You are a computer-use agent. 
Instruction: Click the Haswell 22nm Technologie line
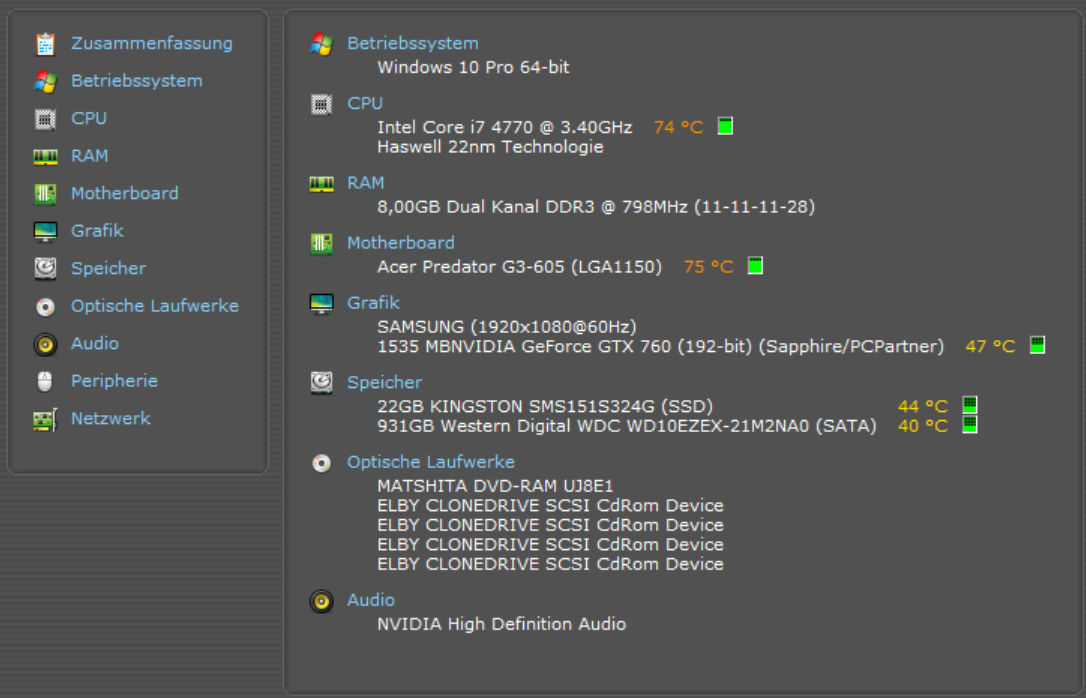pos(490,147)
